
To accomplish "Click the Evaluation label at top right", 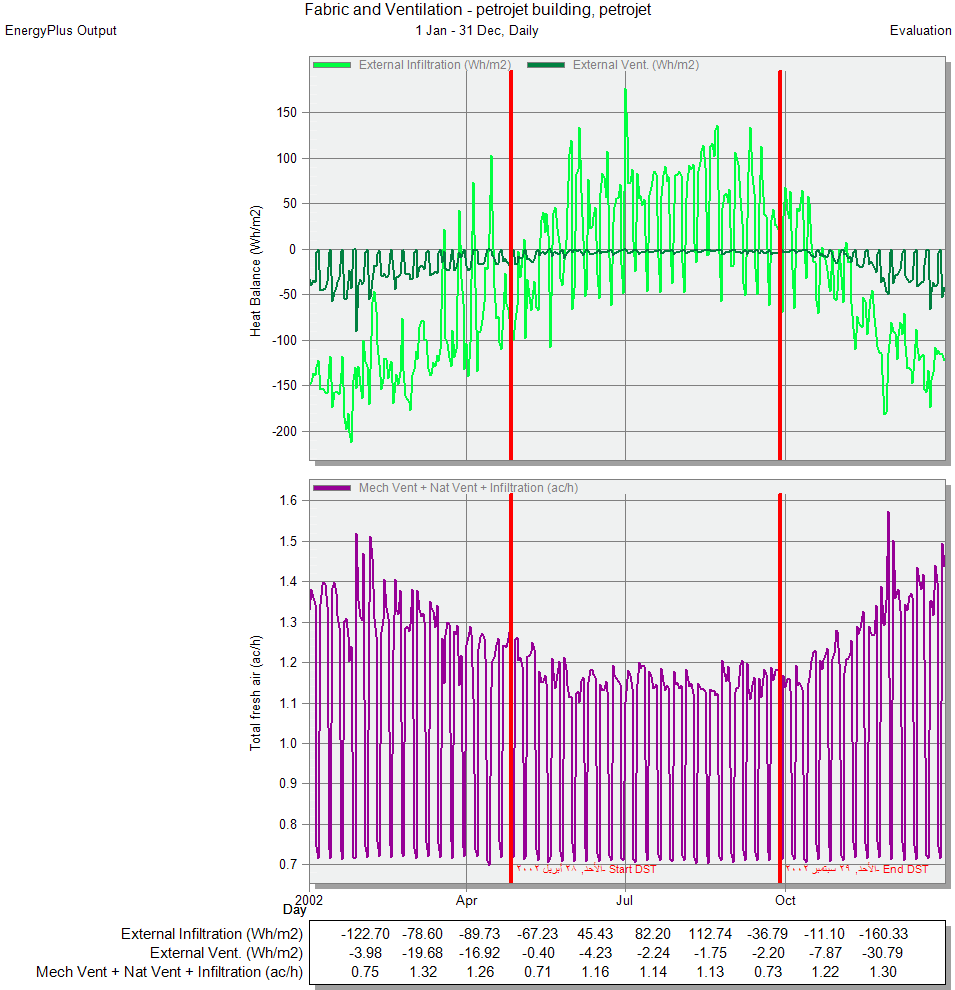I will tap(920, 31).
